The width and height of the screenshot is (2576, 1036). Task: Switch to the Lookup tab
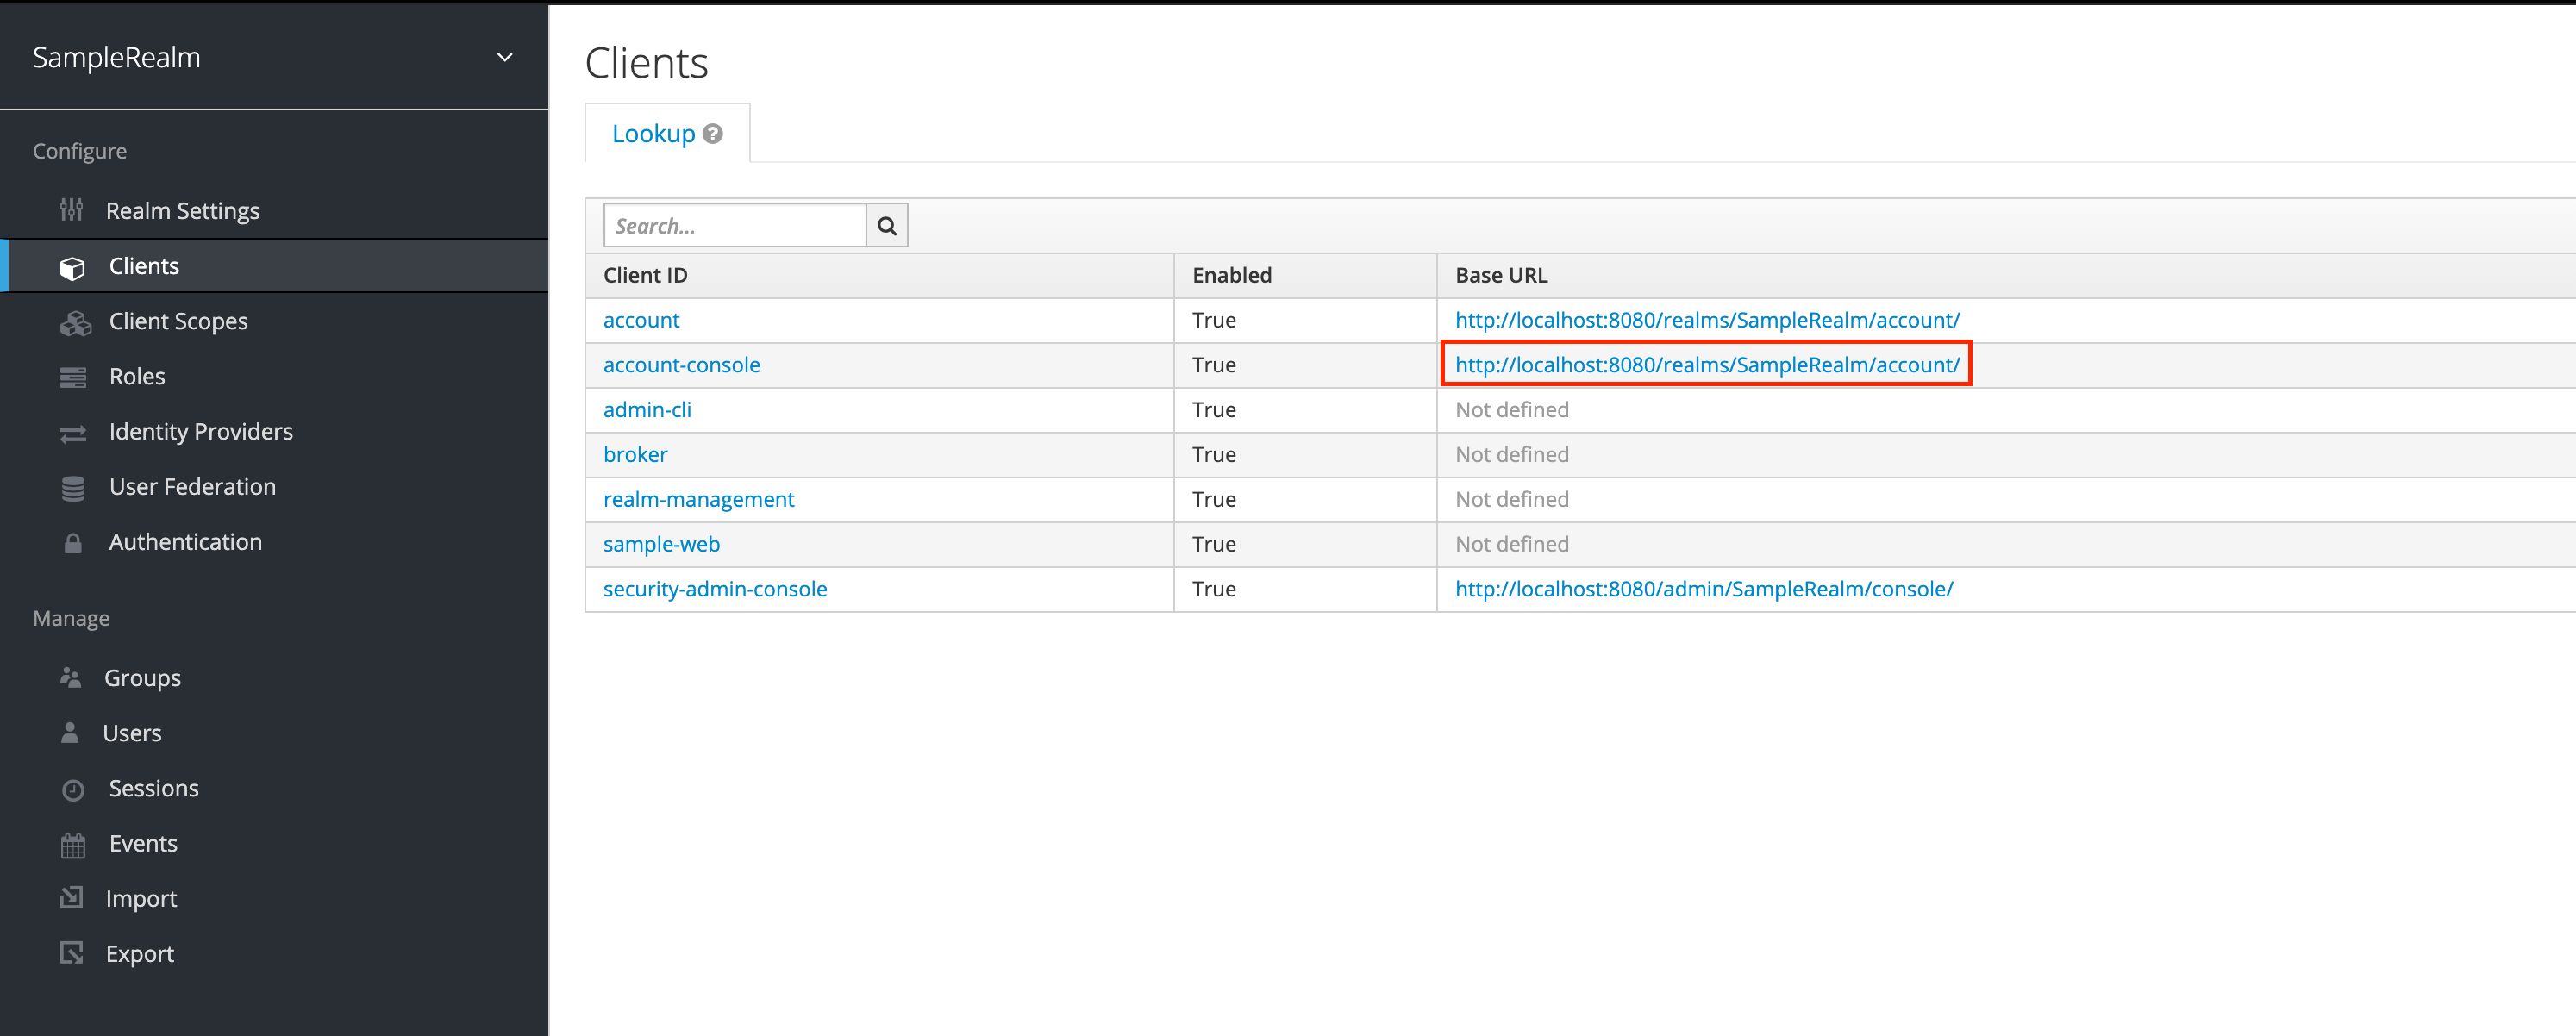(x=655, y=132)
